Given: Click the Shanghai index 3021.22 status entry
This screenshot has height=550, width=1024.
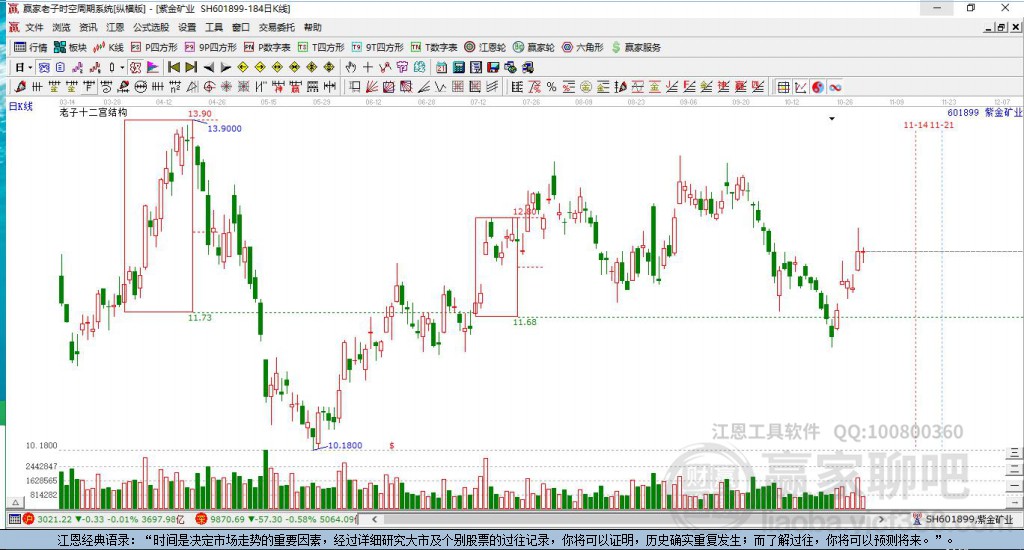Looking at the screenshot, I should (104, 519).
